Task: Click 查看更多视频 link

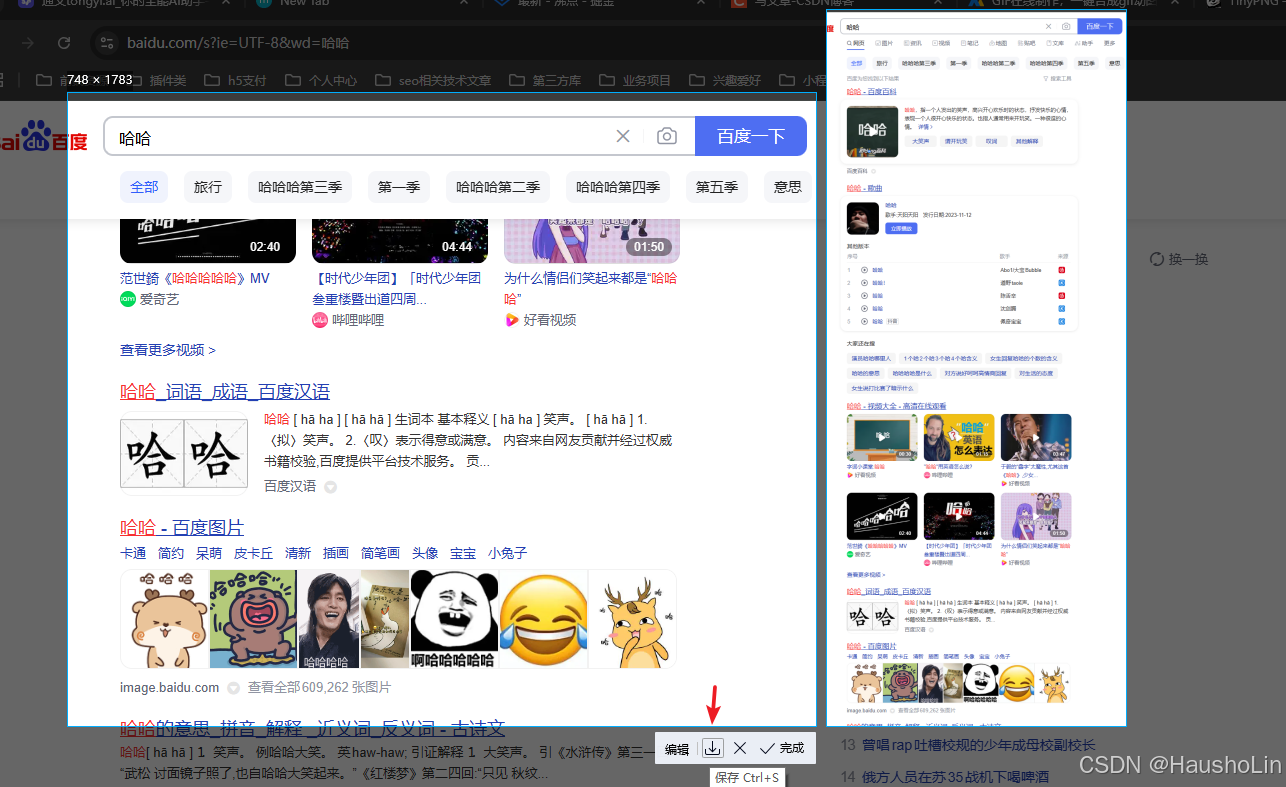Action: [x=168, y=350]
